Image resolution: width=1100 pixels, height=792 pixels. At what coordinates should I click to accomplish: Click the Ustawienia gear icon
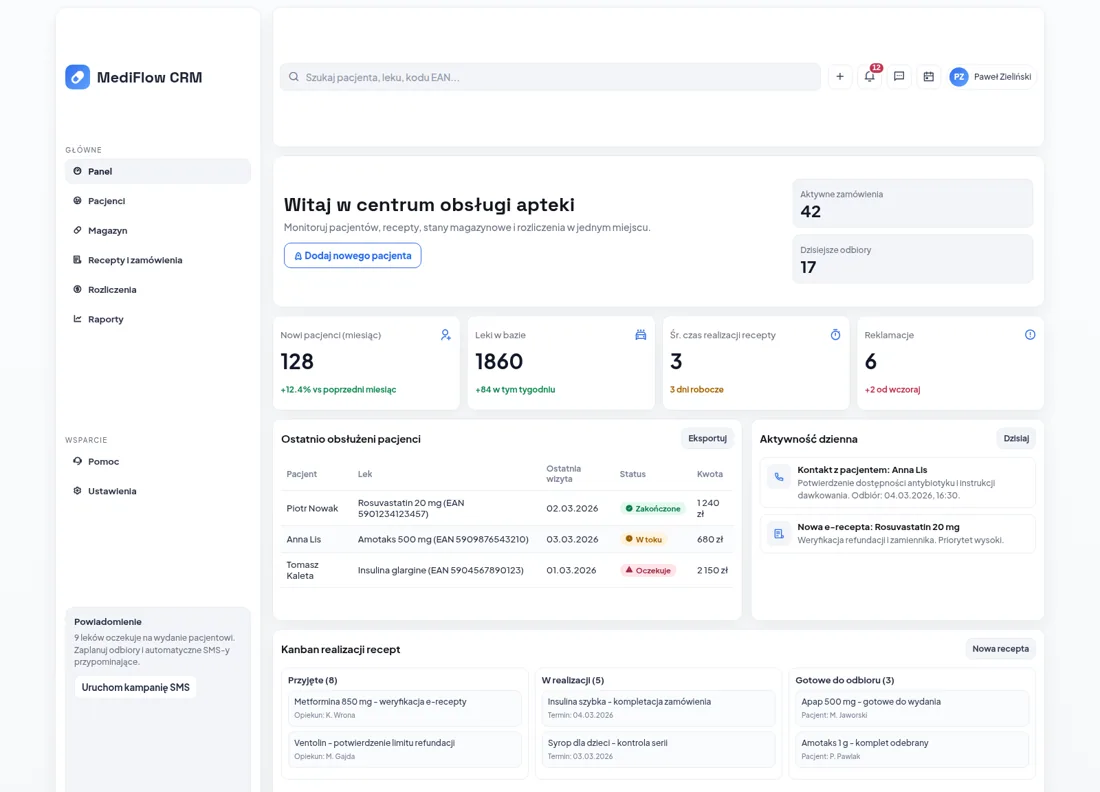point(77,490)
